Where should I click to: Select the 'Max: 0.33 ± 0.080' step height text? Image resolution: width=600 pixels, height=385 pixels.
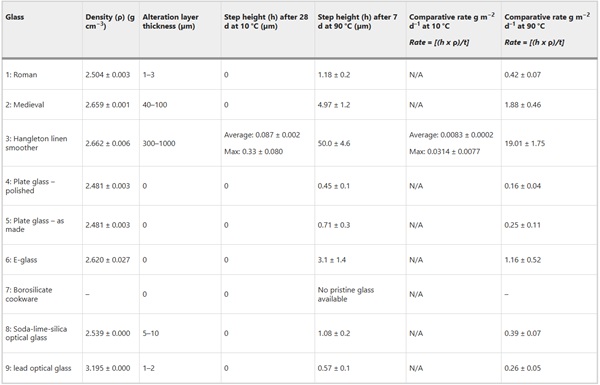point(254,152)
